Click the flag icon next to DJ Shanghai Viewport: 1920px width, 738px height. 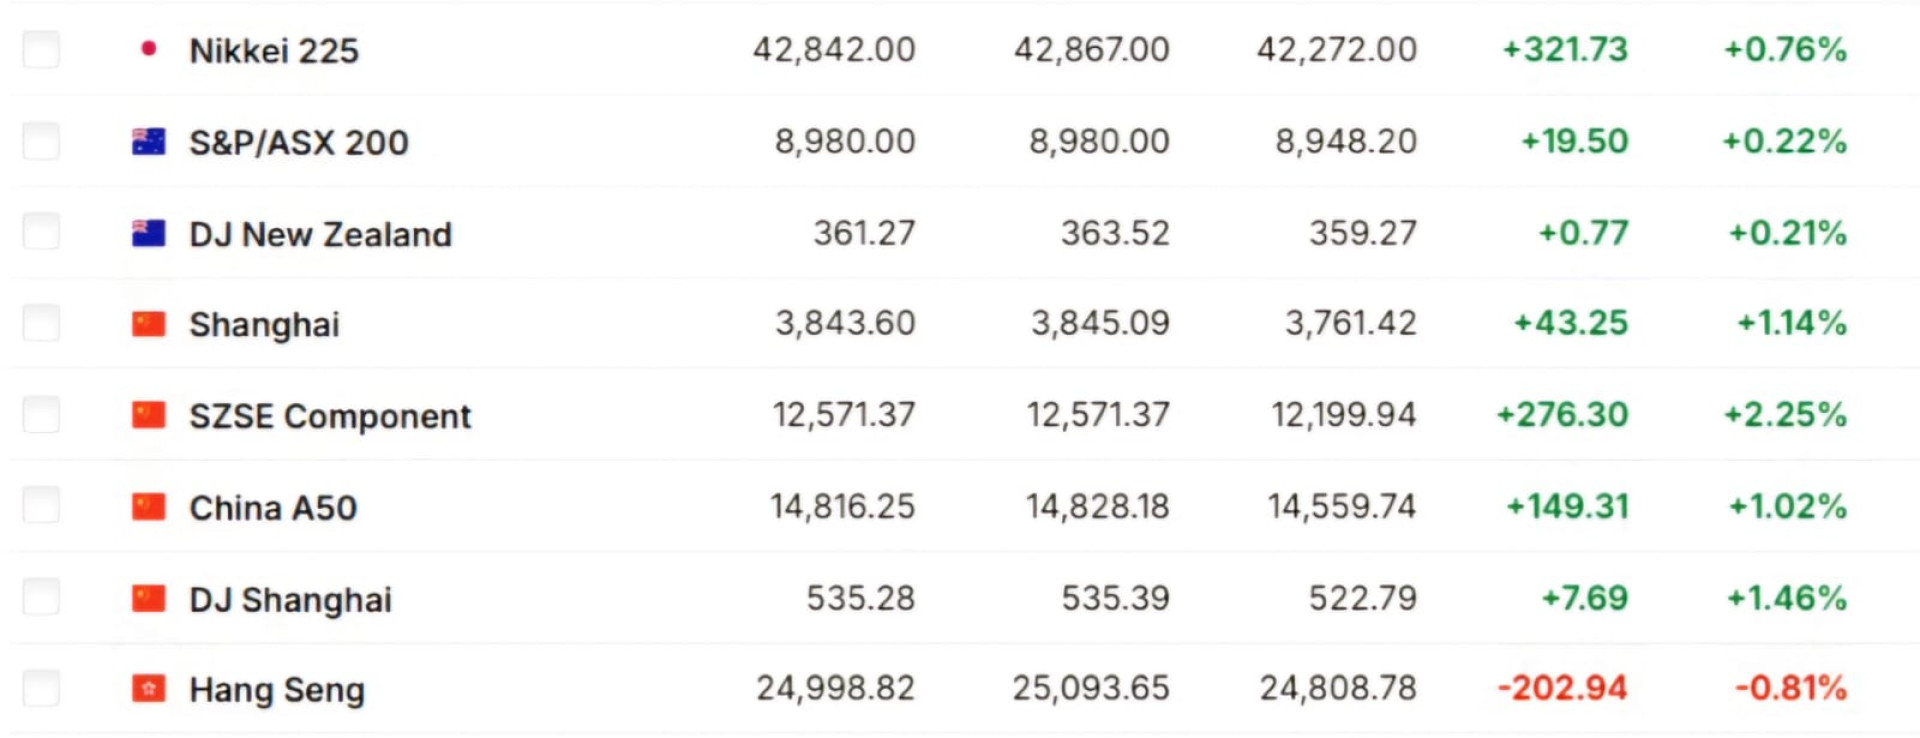click(149, 598)
